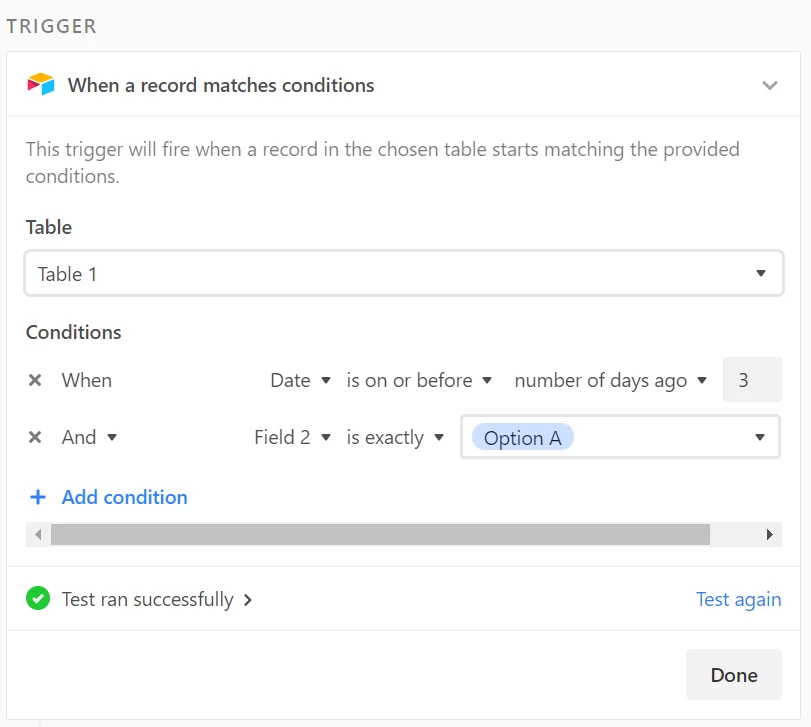Open the Table 1 dropdown

point(403,274)
